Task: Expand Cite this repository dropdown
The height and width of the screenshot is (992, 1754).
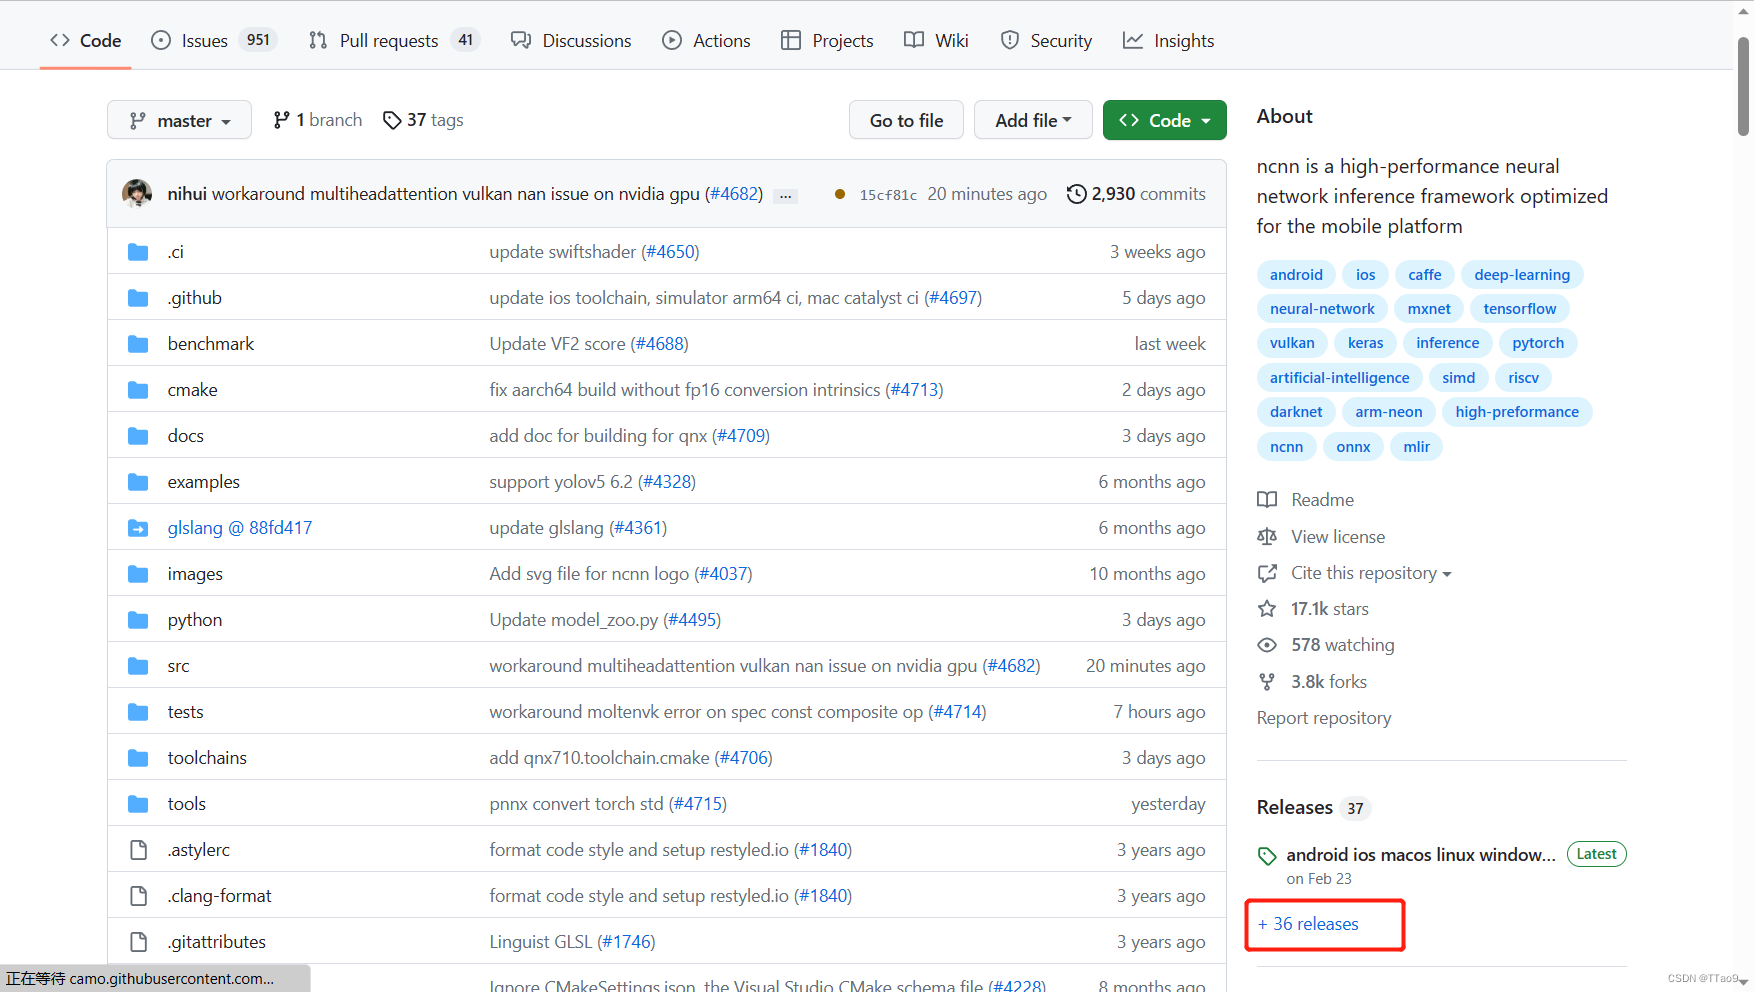Action: (x=1371, y=573)
